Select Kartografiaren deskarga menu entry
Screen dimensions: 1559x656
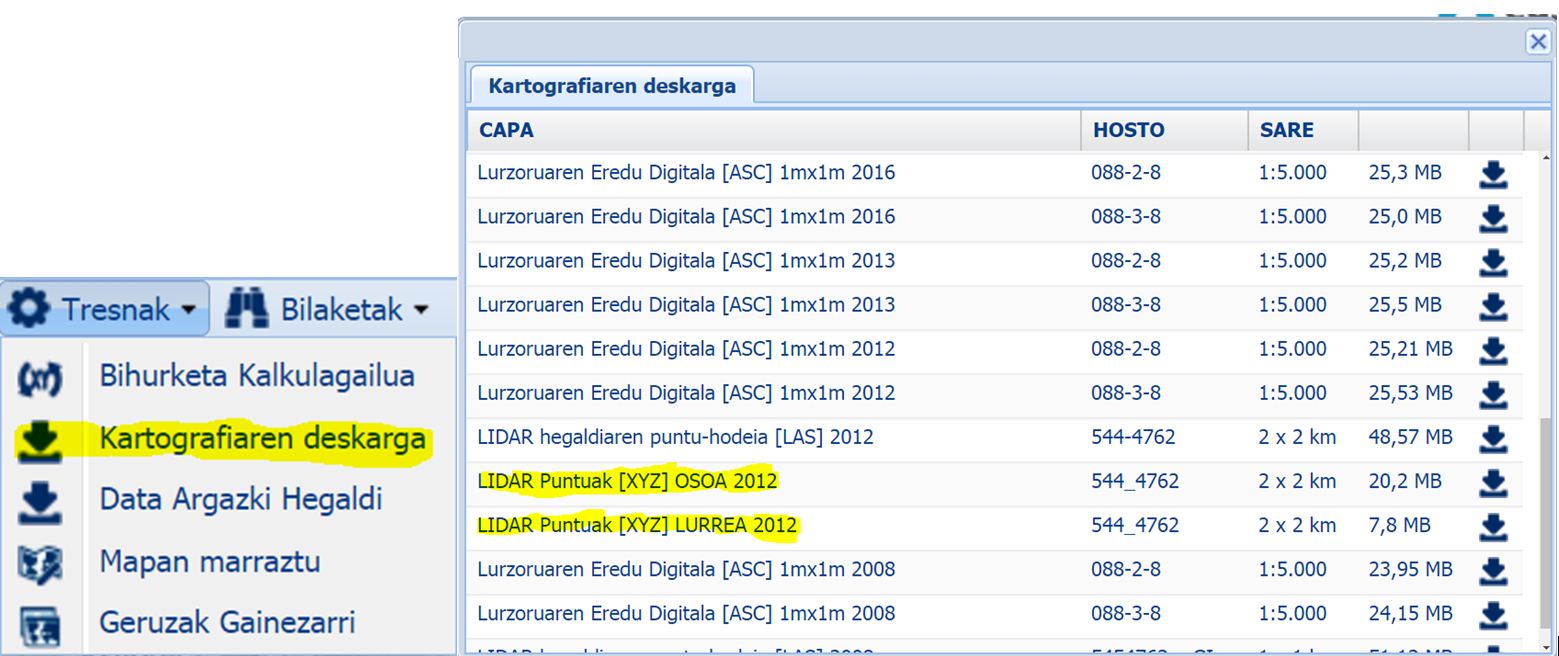point(262,438)
